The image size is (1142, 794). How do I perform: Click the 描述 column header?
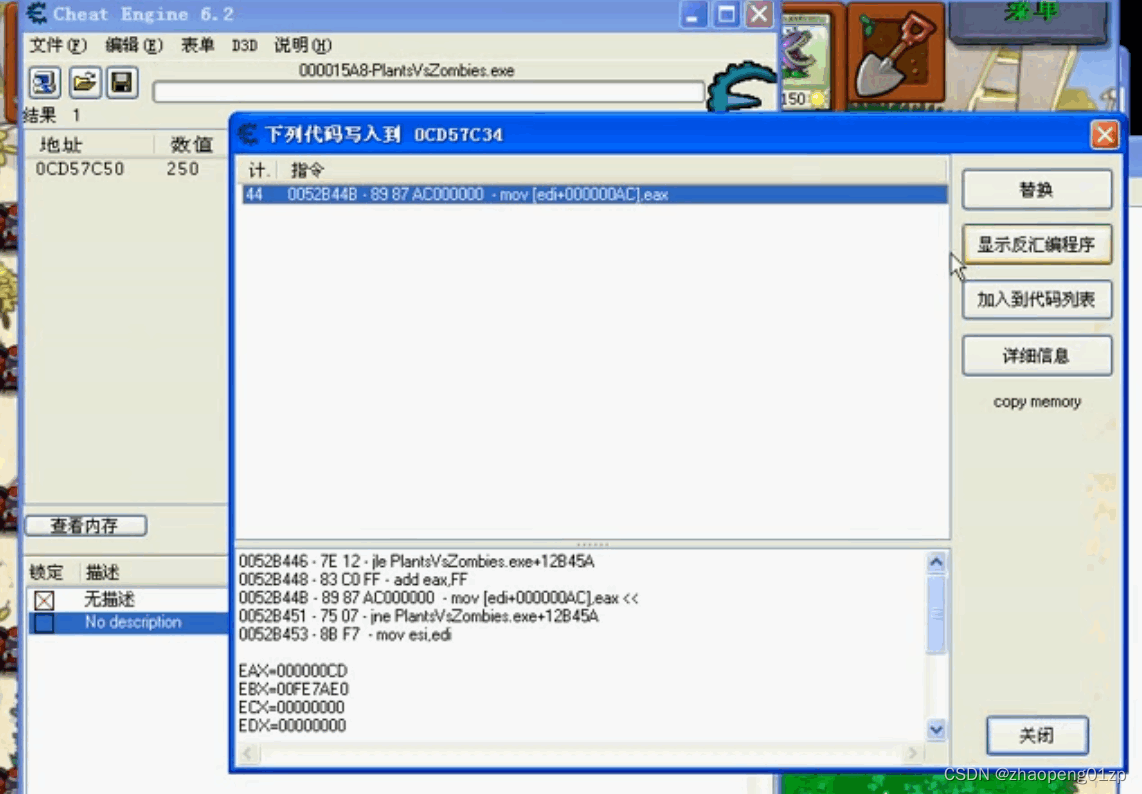click(x=102, y=573)
